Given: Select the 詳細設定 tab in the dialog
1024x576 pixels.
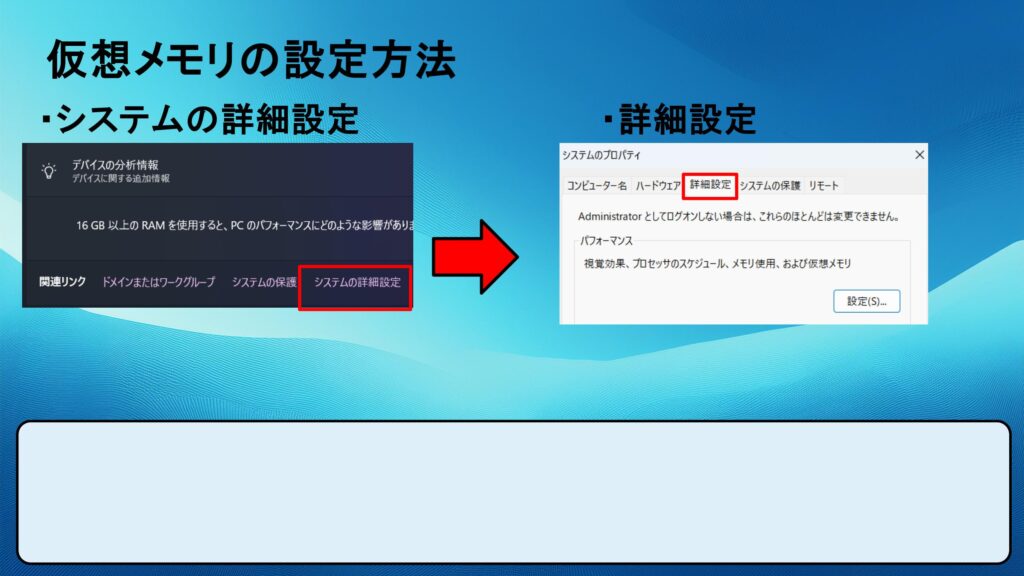Looking at the screenshot, I should coord(710,185).
